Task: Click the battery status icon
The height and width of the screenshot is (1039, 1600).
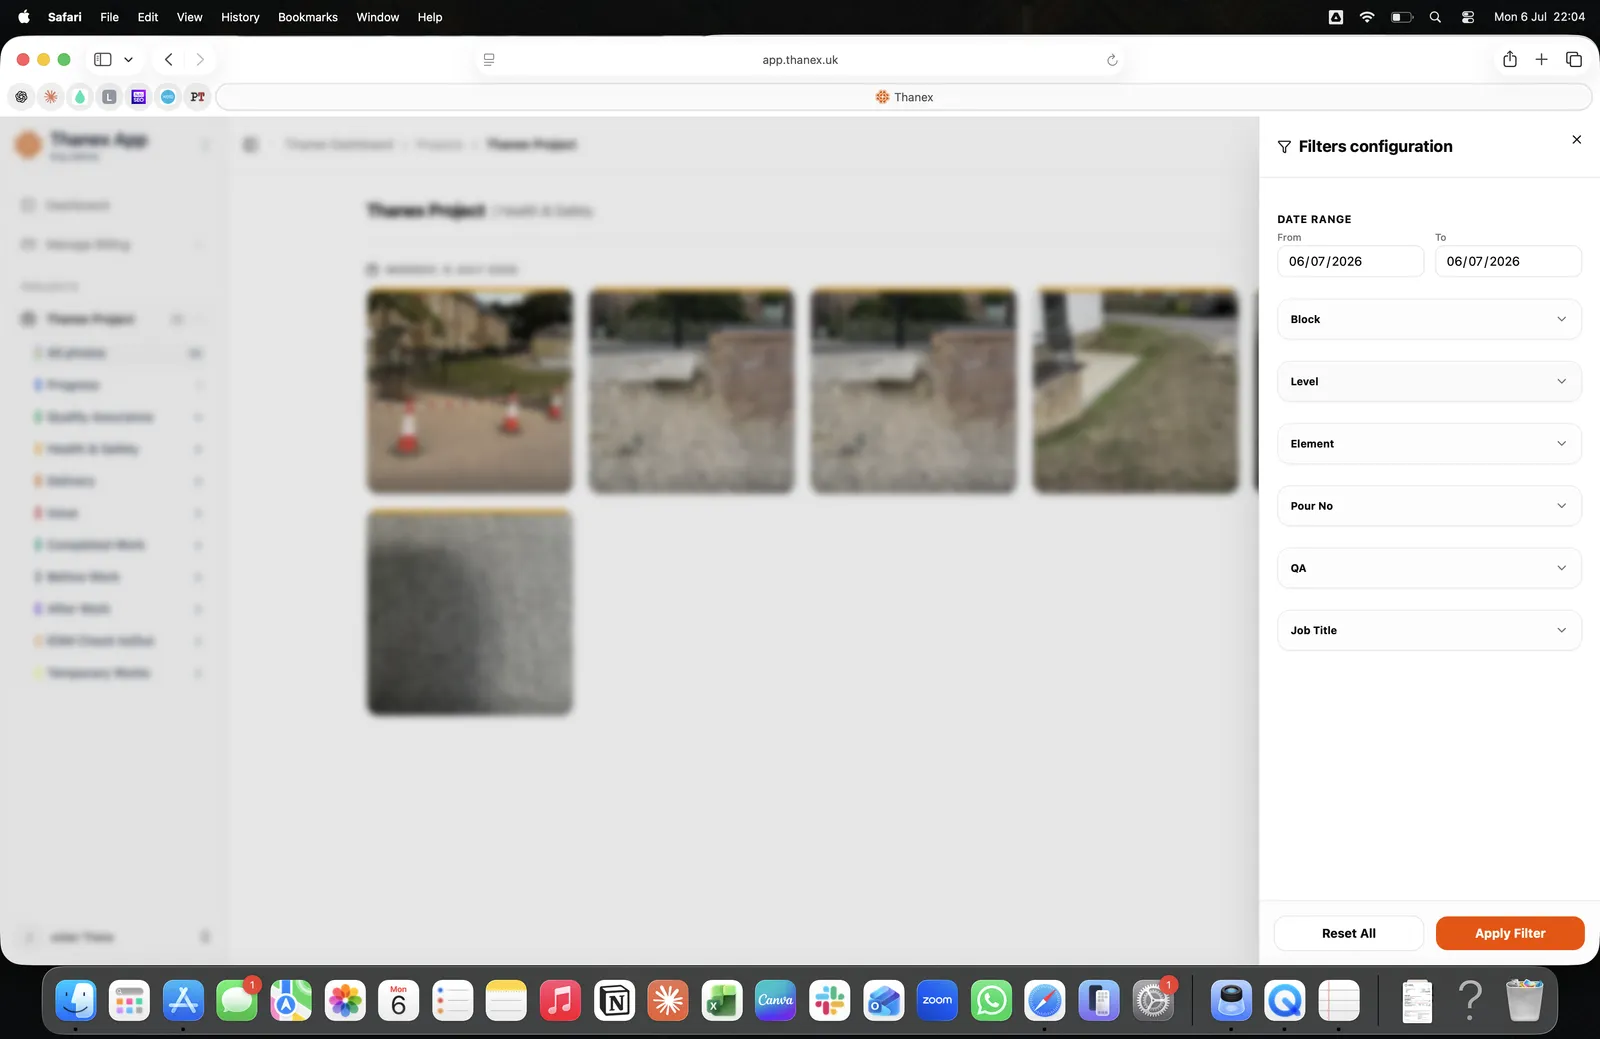Action: pos(1402,17)
